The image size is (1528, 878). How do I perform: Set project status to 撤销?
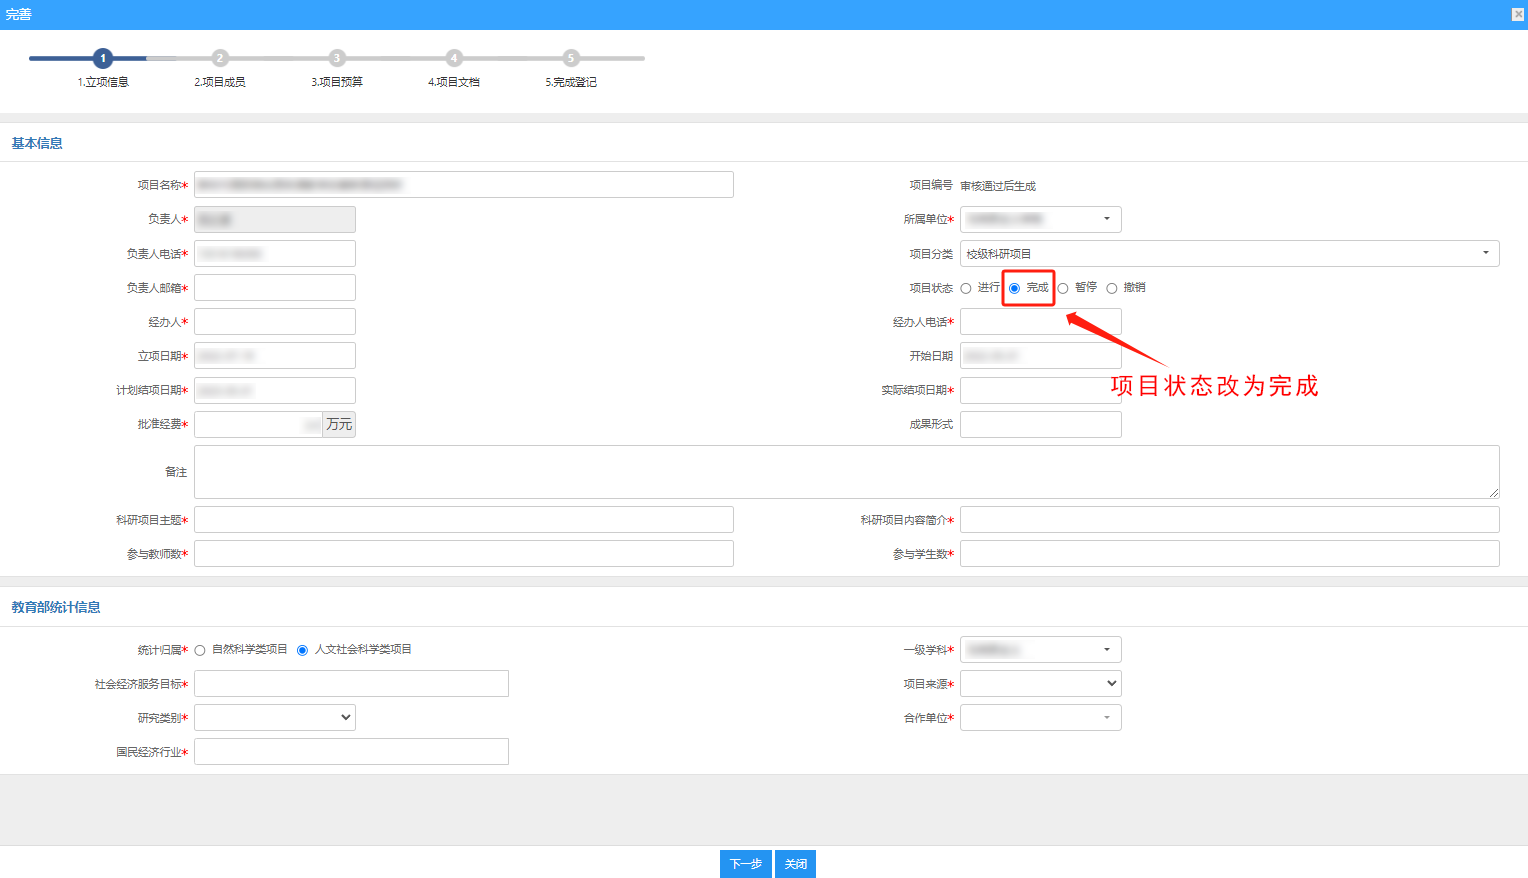(1112, 288)
